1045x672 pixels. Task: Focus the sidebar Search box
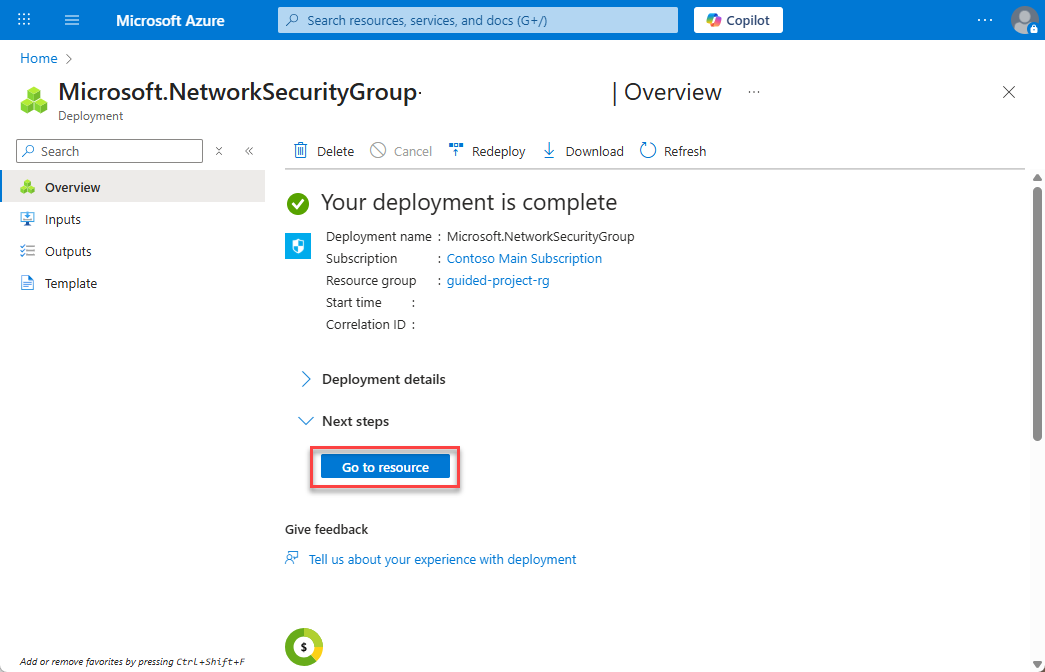(x=109, y=151)
